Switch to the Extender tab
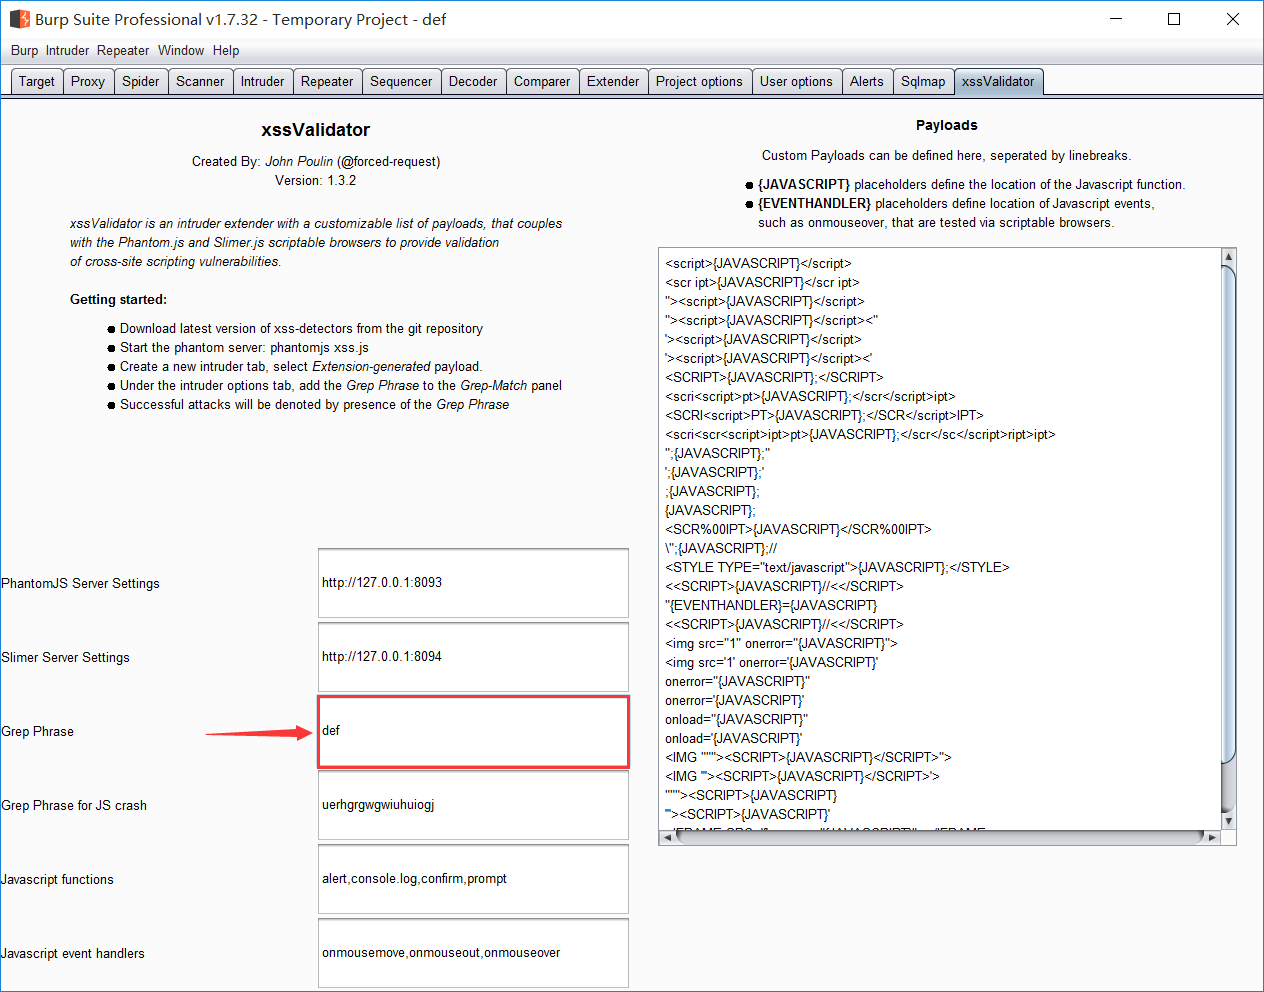1264x992 pixels. click(x=613, y=82)
